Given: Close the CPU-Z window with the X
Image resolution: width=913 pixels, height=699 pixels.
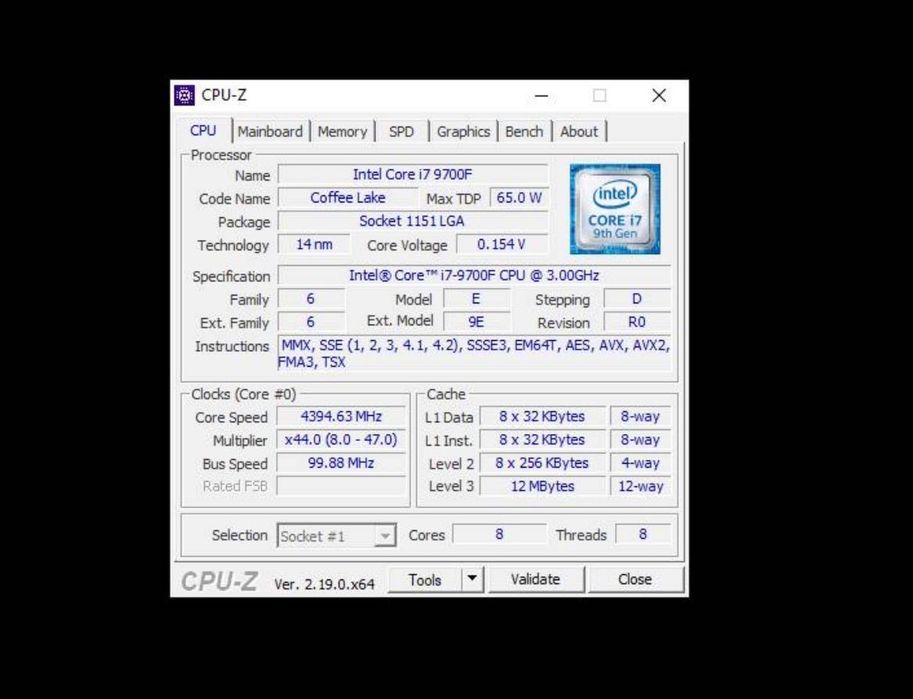Looking at the screenshot, I should pos(659,96).
